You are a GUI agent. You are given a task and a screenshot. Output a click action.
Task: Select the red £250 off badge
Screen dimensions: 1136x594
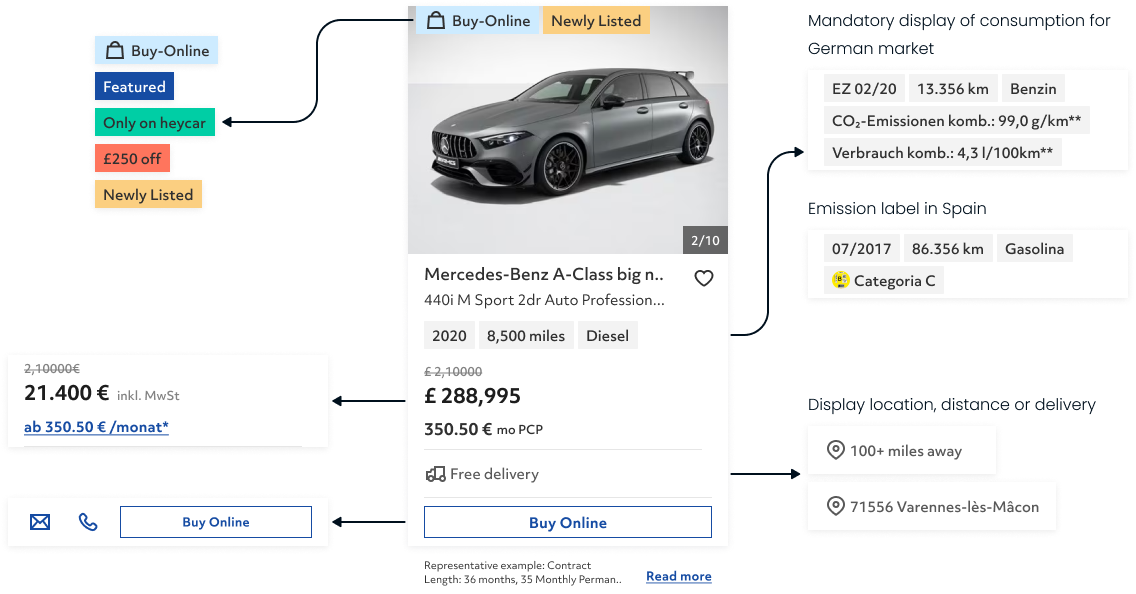pos(131,159)
